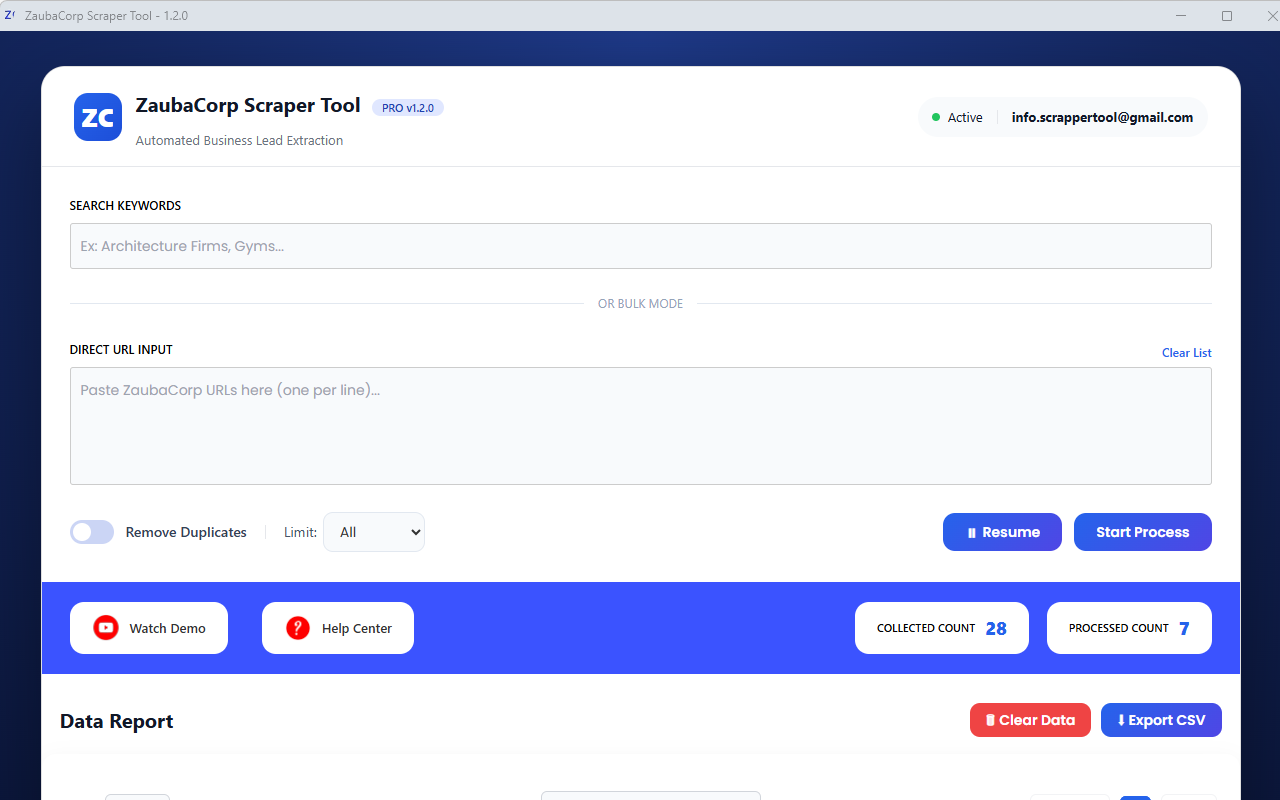Open the Watch Demo video
Screen dimensions: 1280x800
pos(149,628)
